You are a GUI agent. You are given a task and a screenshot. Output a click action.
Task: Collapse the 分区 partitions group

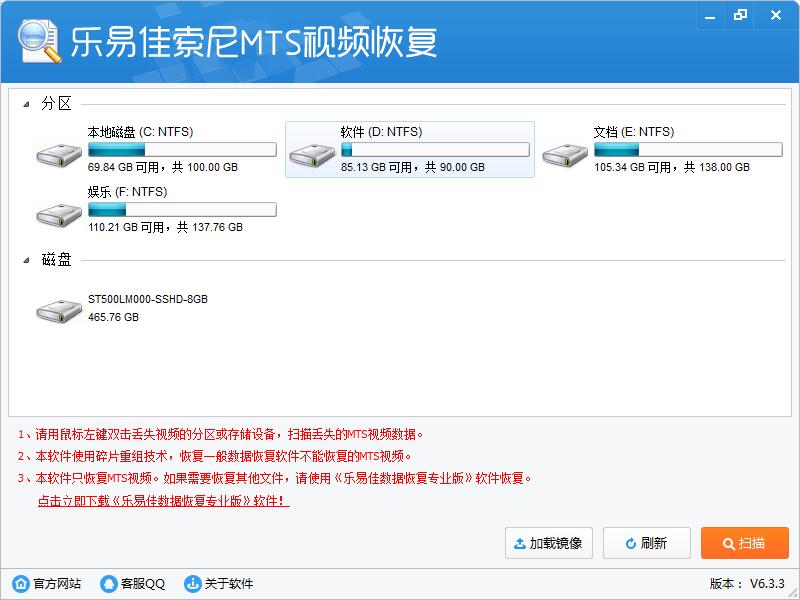(x=26, y=104)
